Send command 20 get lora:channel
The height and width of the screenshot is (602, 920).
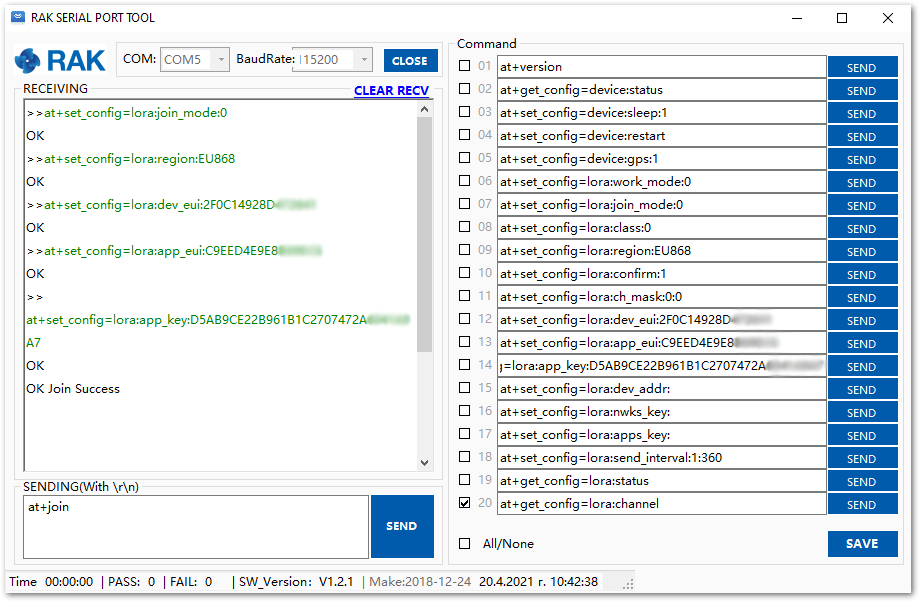[862, 504]
